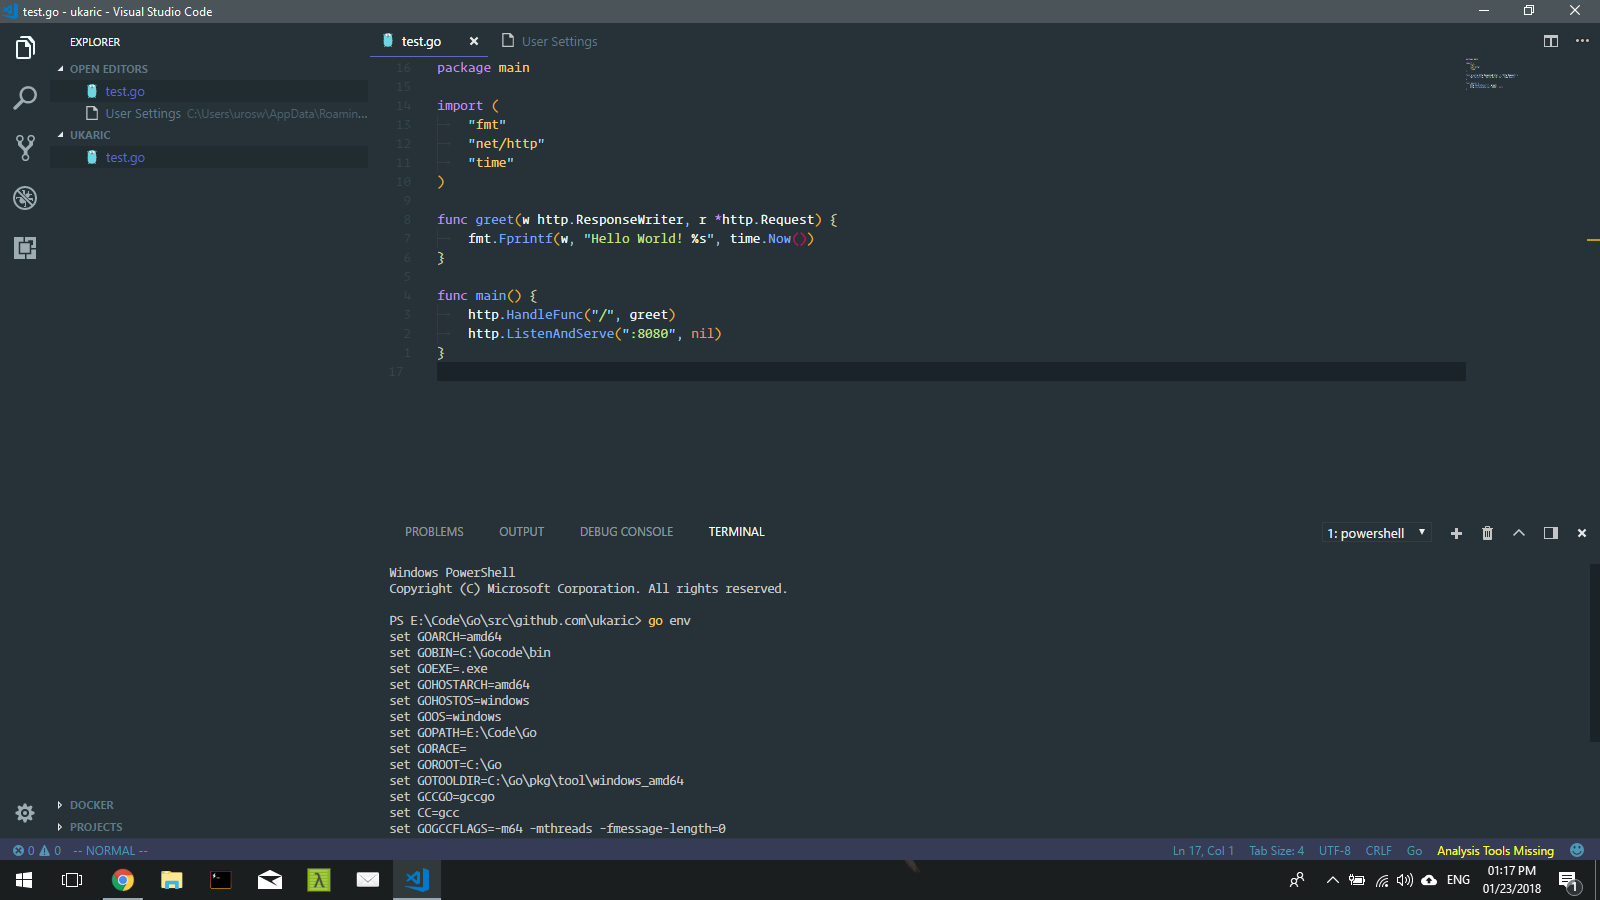Image resolution: width=1600 pixels, height=900 pixels.
Task: Close the test.go editor tab
Action: [474, 41]
